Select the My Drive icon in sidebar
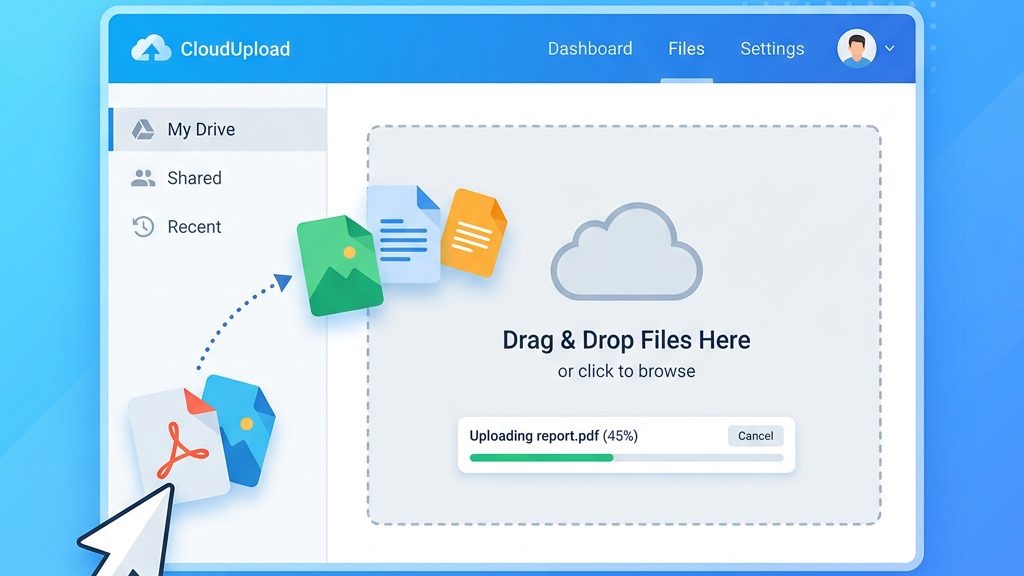The width and height of the screenshot is (1024, 576). click(x=143, y=128)
